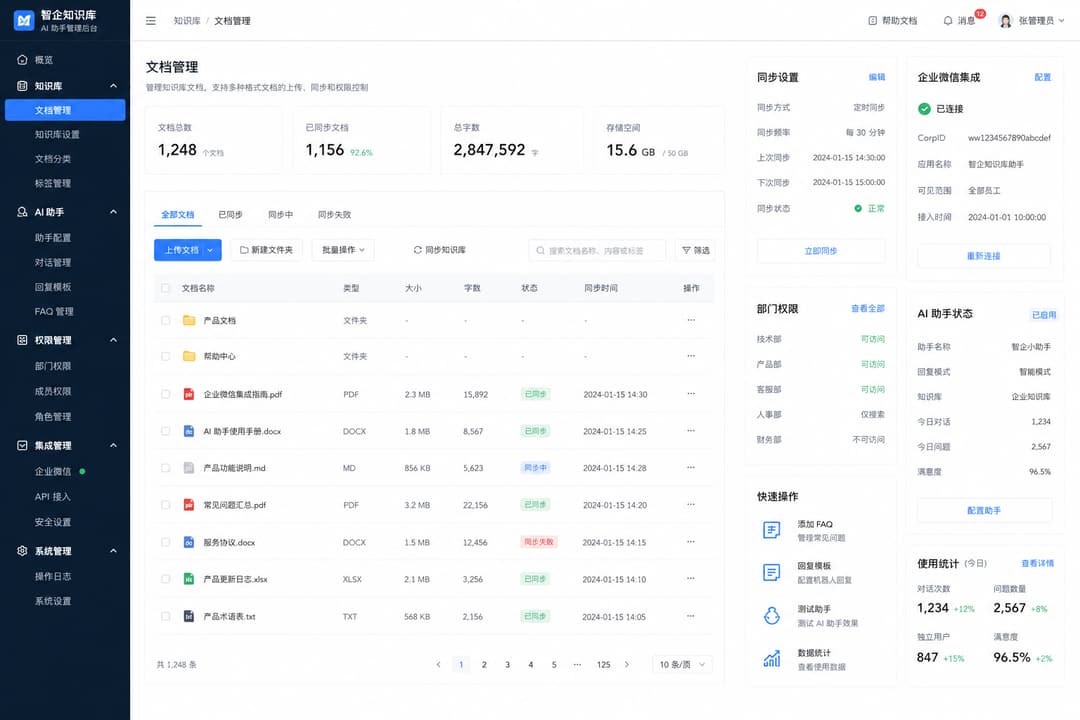Click 查看全部 link in 部门权限

(868, 309)
